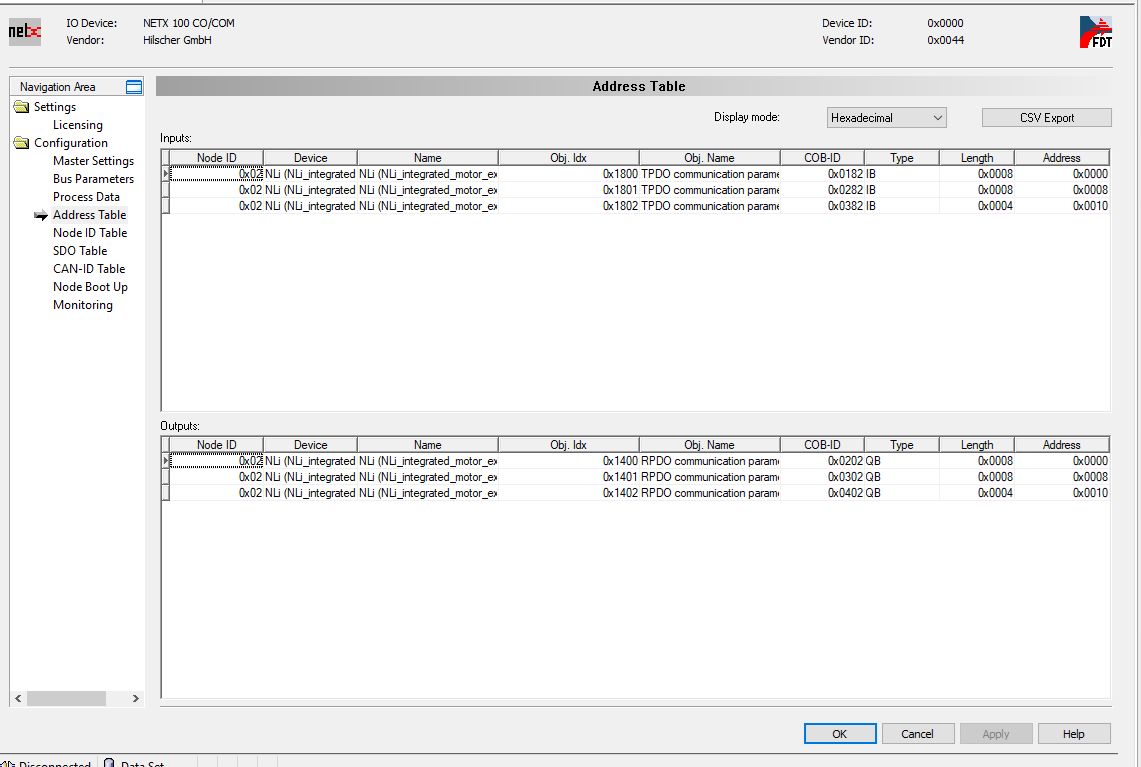Click the CSV Export button
Image resolution: width=1141 pixels, height=767 pixels.
pyautogui.click(x=1046, y=118)
